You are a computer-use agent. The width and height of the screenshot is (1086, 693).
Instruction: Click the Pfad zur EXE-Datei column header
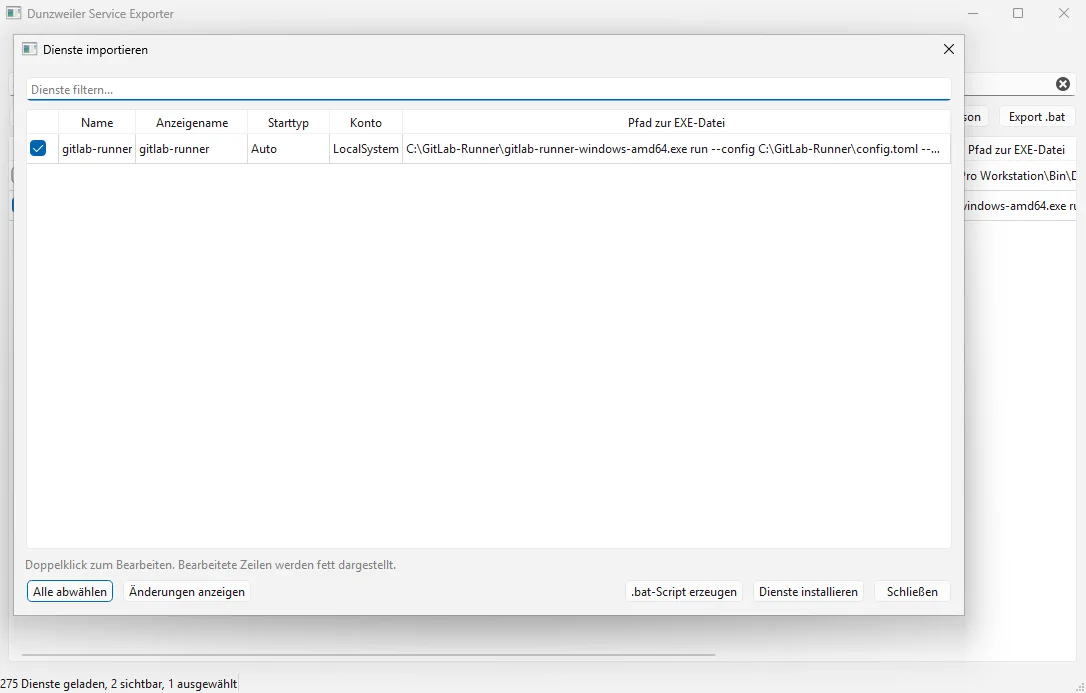(x=676, y=122)
